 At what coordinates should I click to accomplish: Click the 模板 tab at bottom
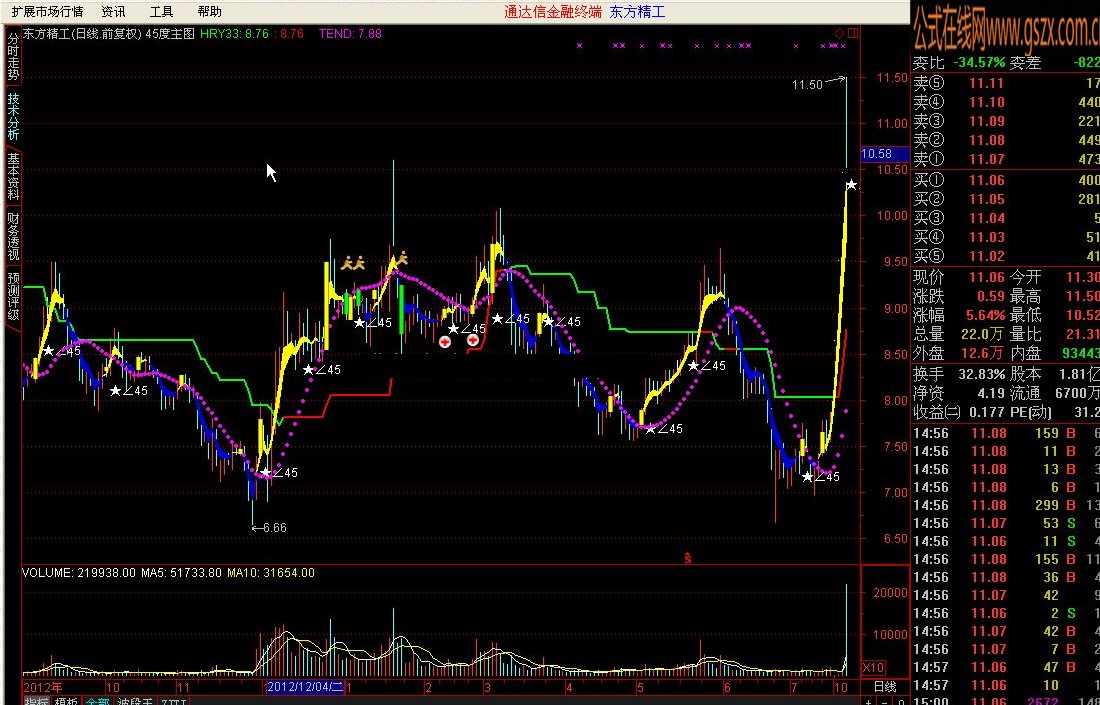coord(67,700)
